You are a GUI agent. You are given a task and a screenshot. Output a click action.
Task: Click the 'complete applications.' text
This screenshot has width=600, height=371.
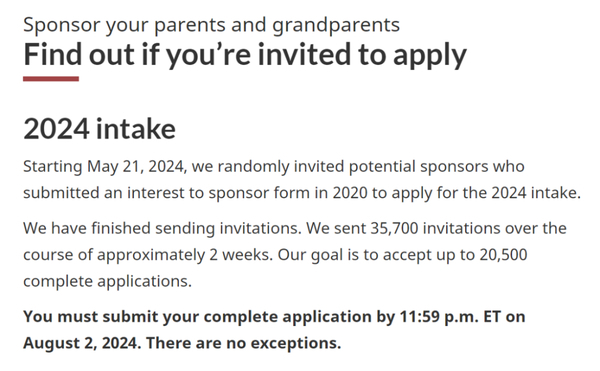pyautogui.click(x=107, y=282)
